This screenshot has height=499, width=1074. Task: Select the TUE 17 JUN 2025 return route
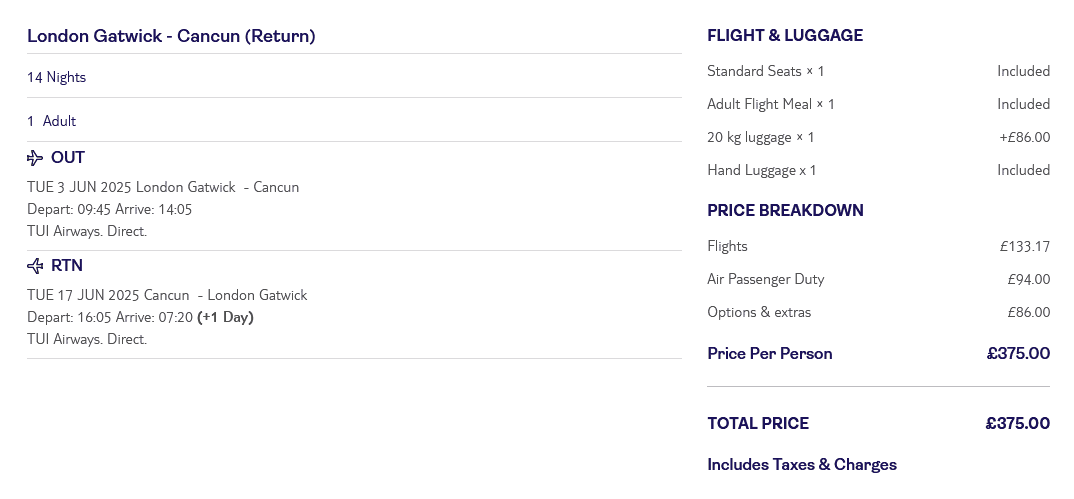coord(167,295)
